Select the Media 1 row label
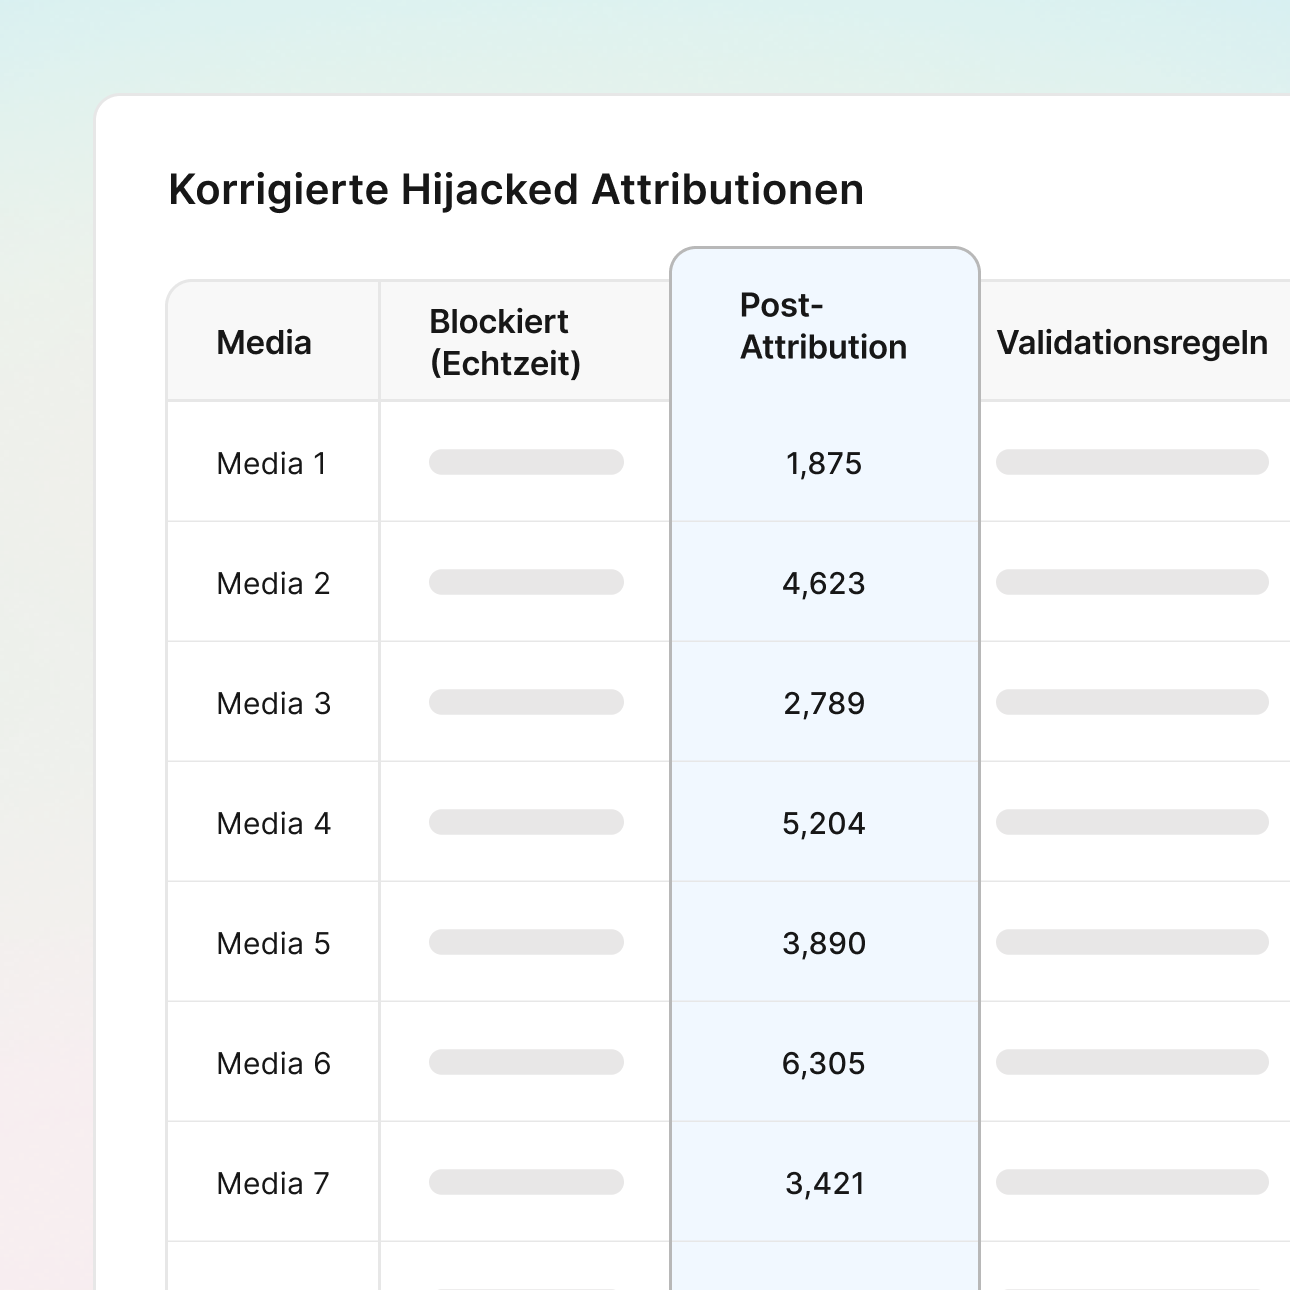 coord(272,464)
